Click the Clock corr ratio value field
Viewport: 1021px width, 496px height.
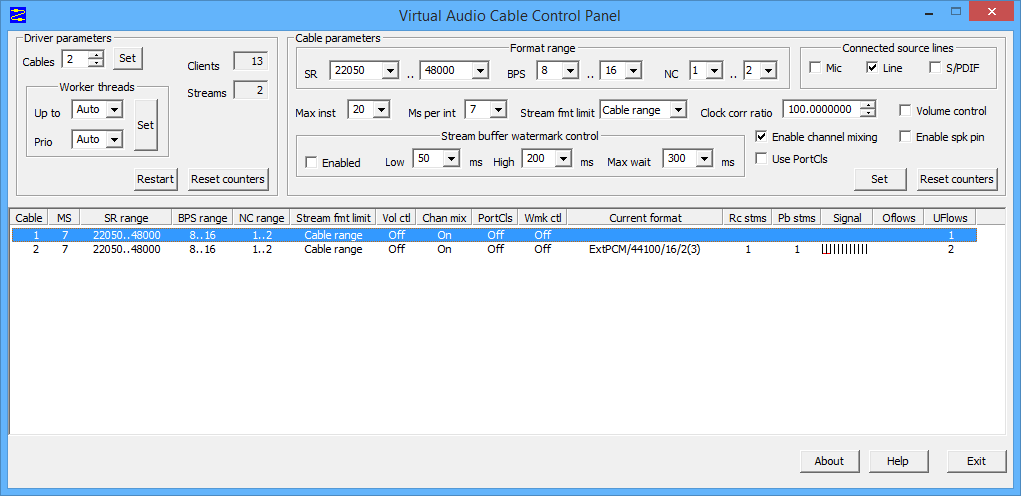(821, 109)
